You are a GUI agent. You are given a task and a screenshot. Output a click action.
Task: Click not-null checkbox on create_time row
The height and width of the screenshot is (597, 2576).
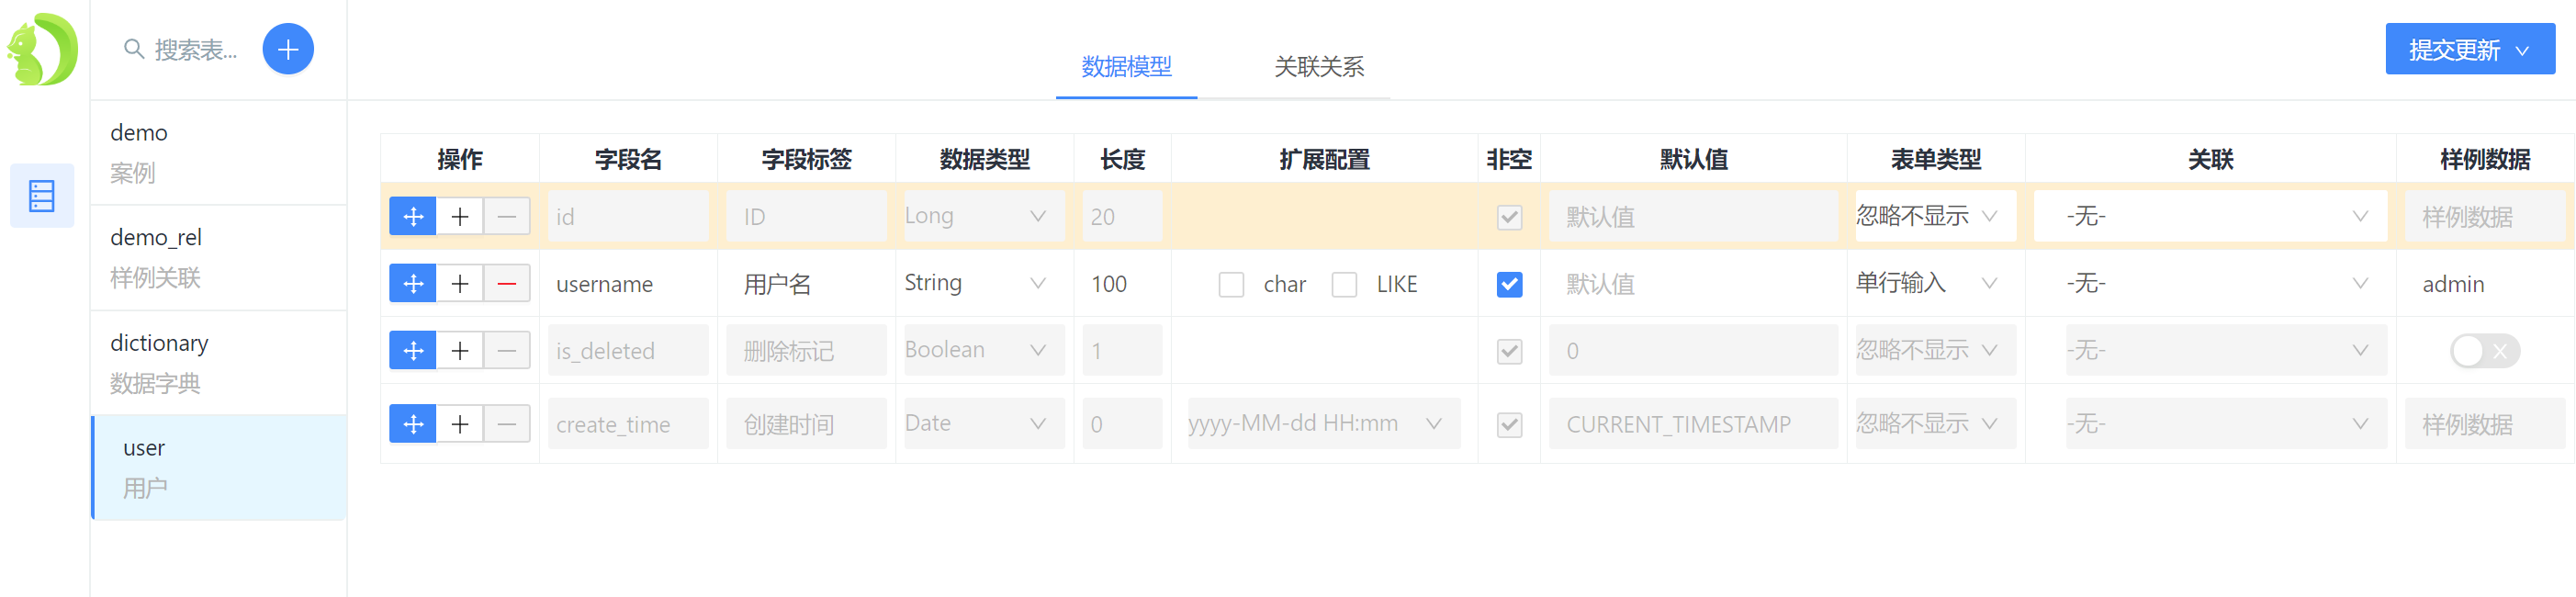click(1509, 425)
